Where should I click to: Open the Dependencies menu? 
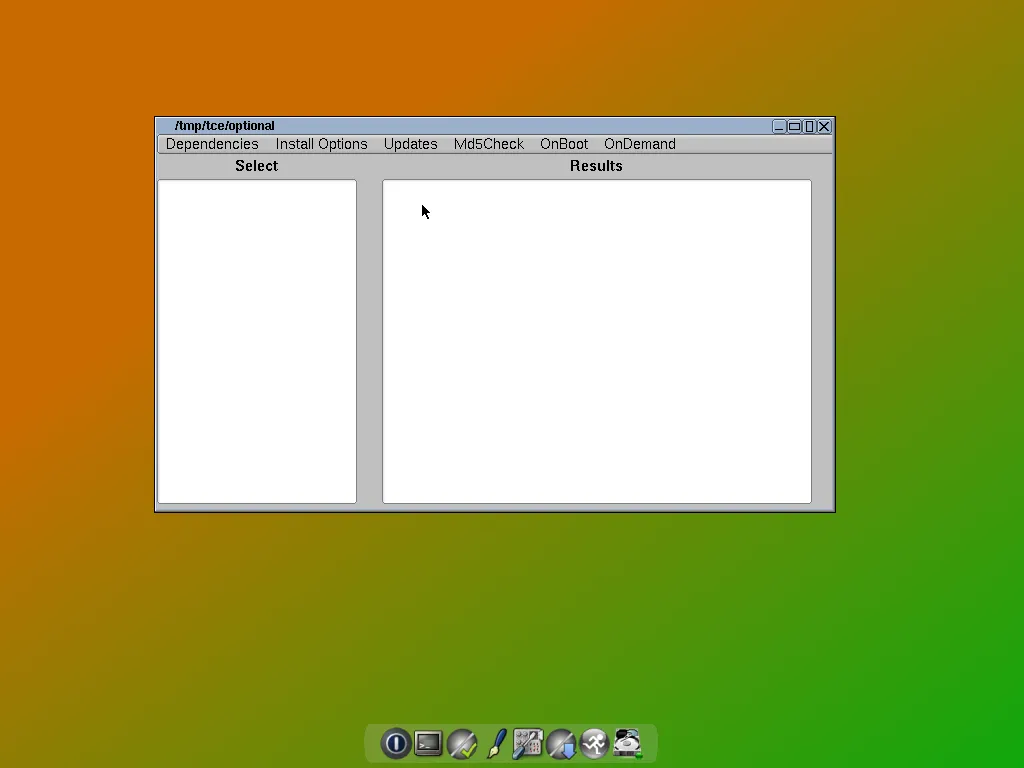click(212, 144)
